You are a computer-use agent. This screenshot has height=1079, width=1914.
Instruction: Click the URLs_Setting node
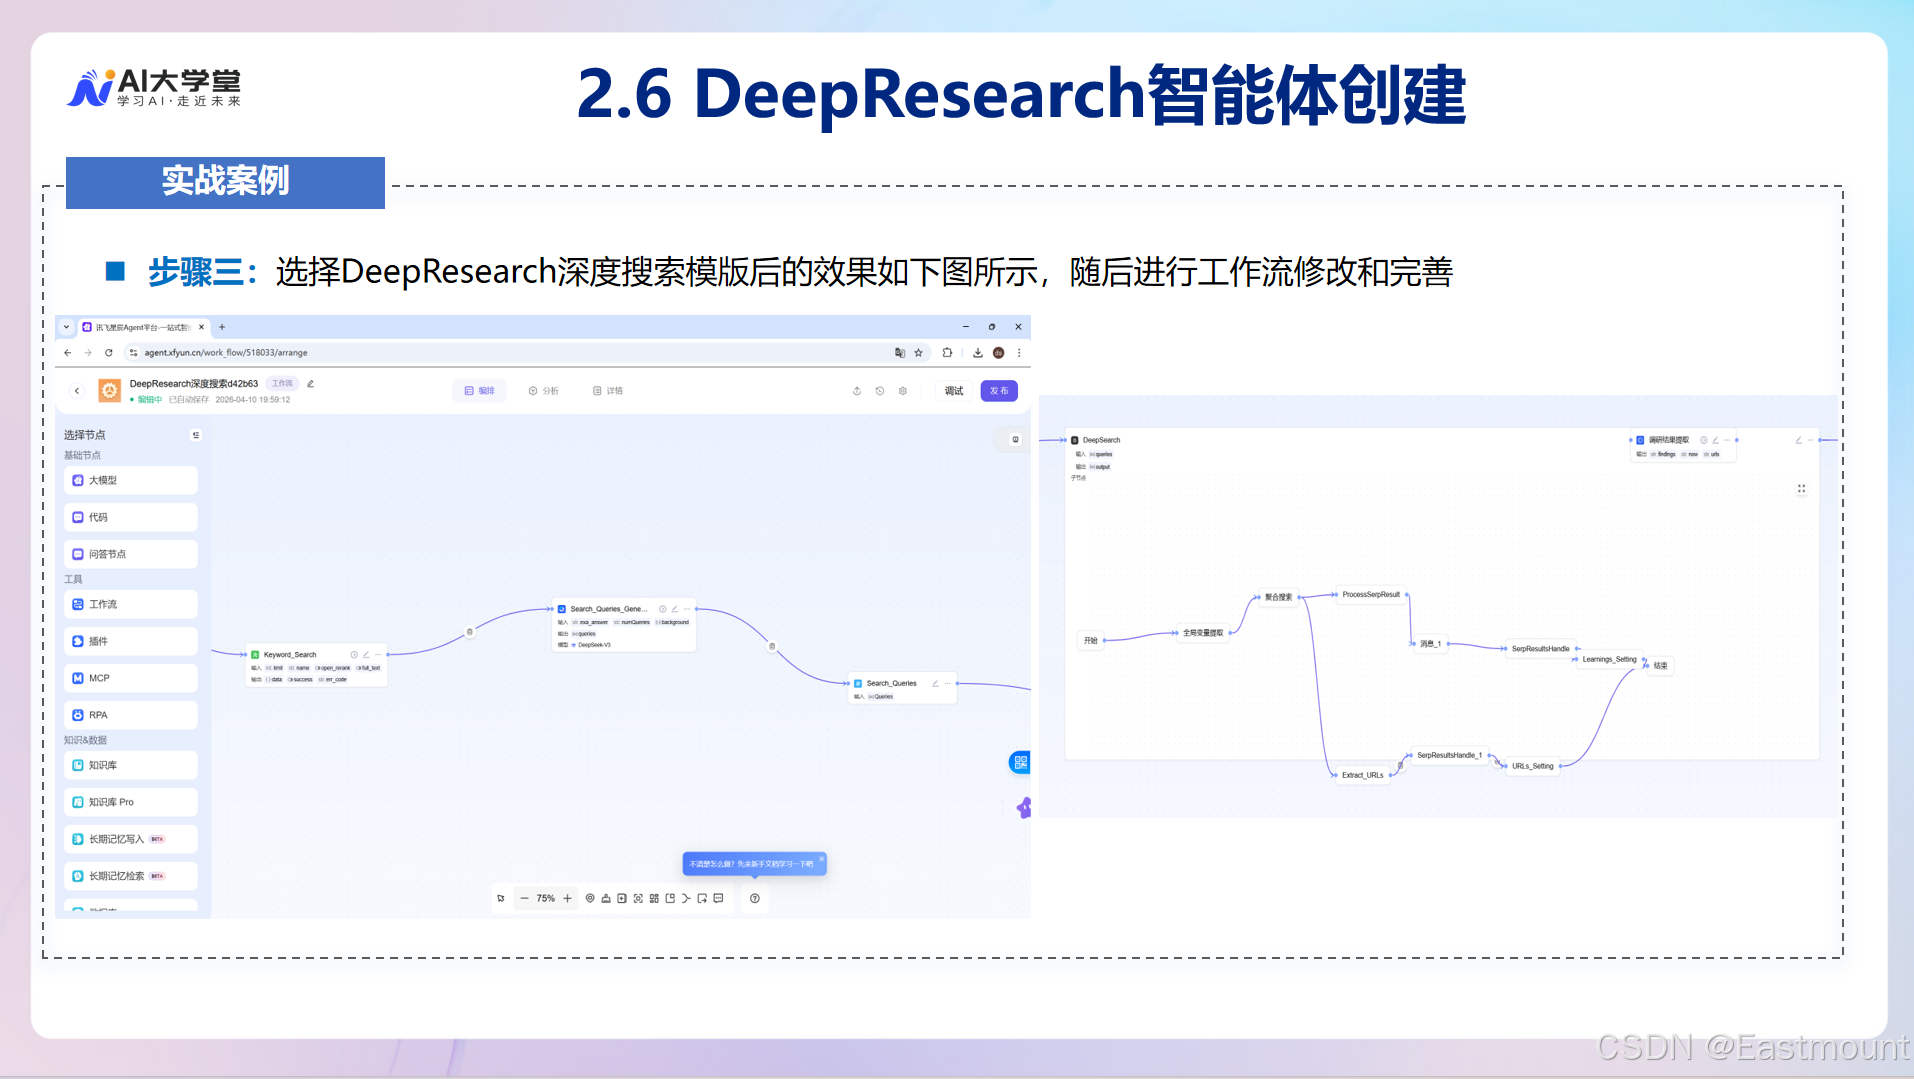pyautogui.click(x=1533, y=767)
